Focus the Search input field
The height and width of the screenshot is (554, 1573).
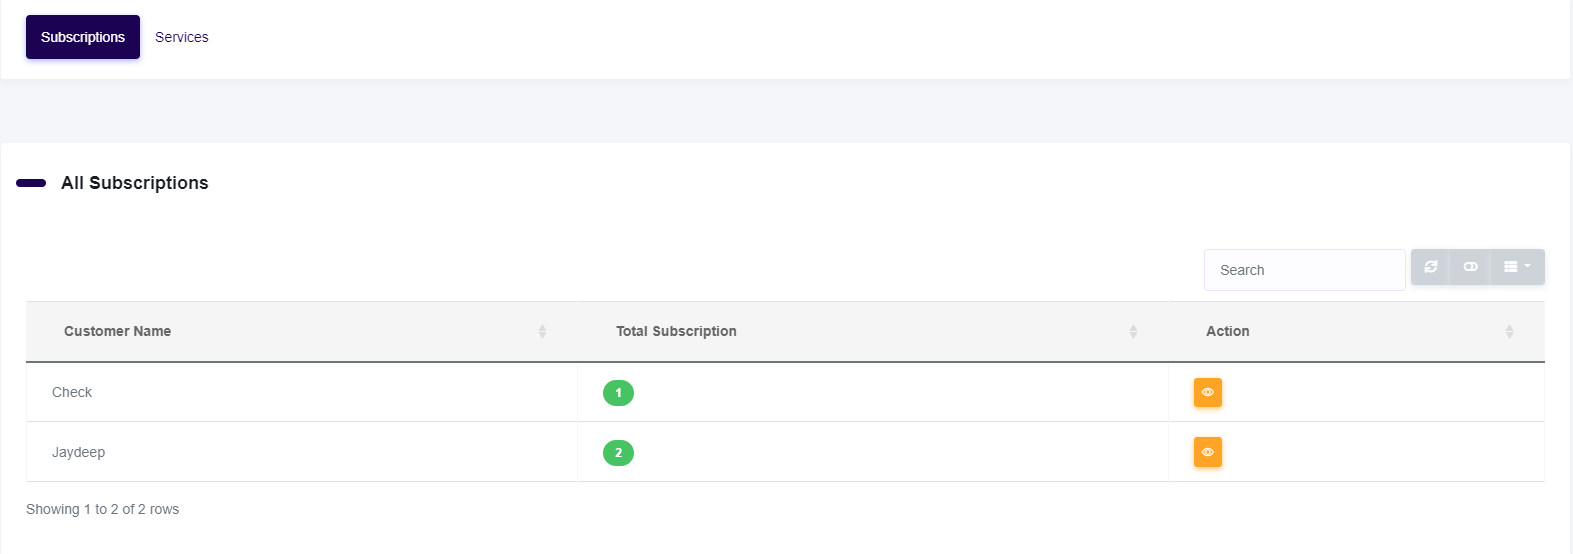click(x=1304, y=270)
